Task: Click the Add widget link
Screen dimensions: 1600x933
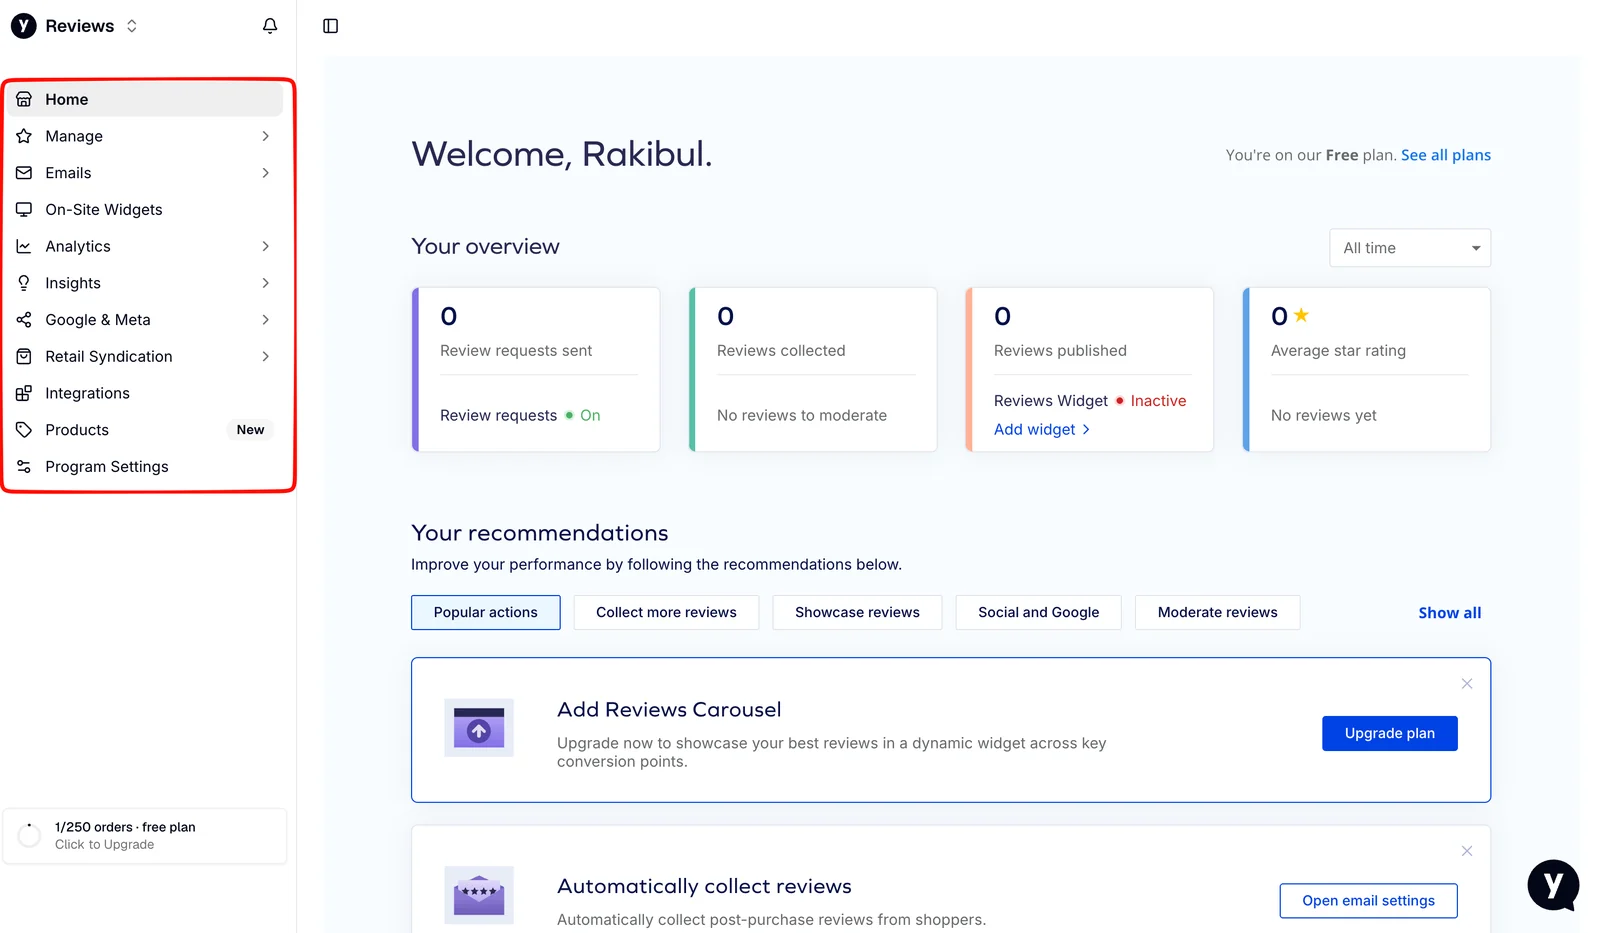Action: 1042,429
